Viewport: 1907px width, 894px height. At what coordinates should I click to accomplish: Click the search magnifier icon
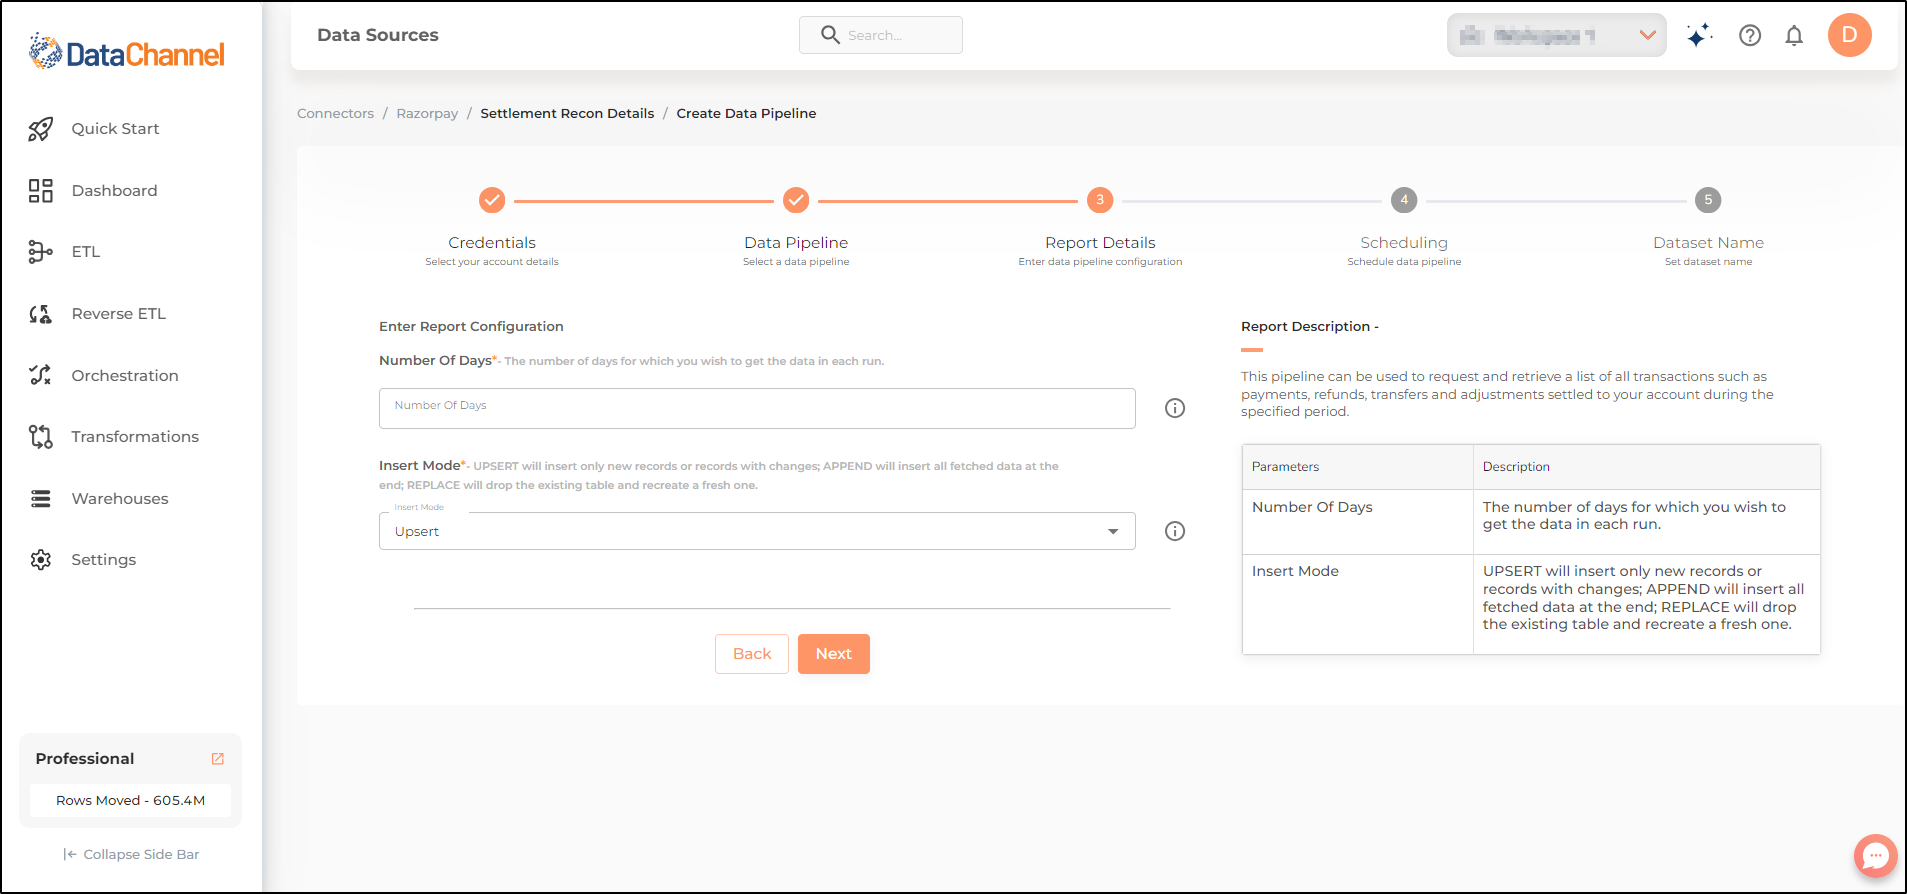830,35
